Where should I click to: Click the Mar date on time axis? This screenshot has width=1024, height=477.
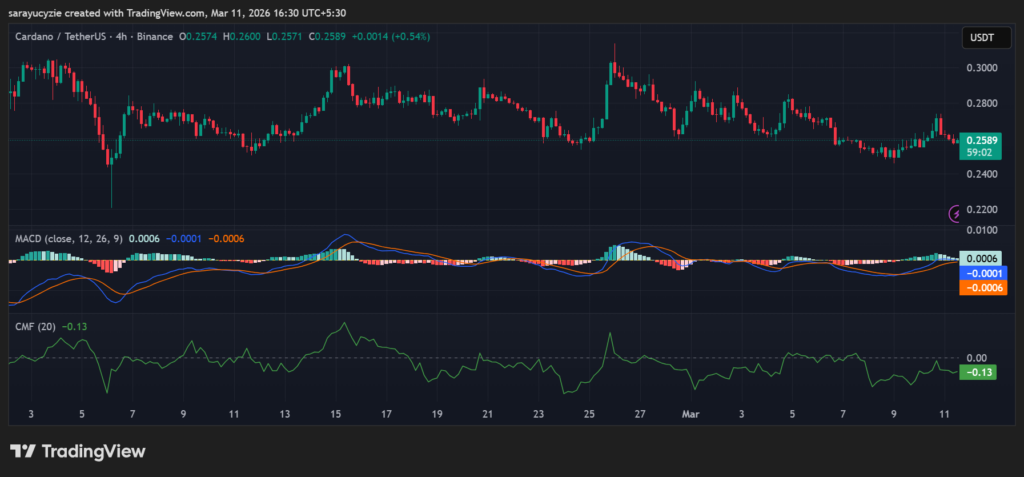(689, 412)
